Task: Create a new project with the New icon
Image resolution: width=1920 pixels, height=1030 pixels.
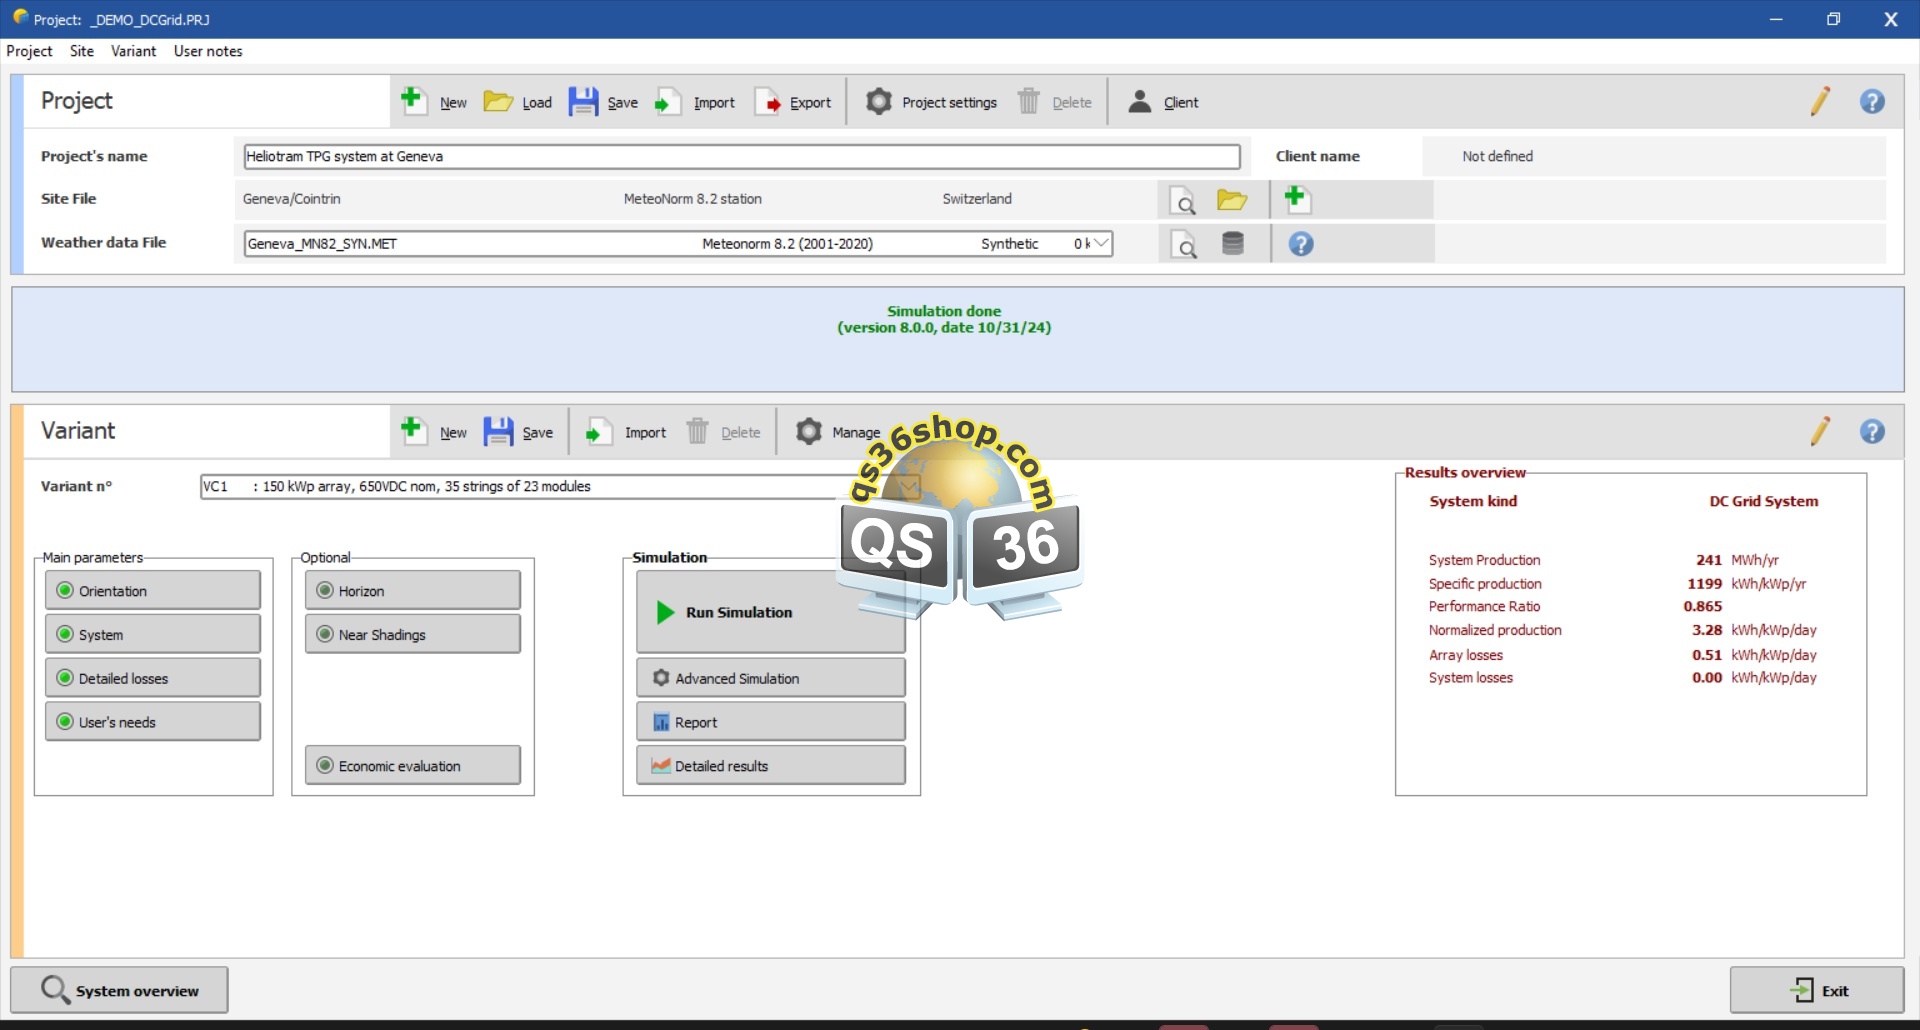Action: [x=412, y=100]
